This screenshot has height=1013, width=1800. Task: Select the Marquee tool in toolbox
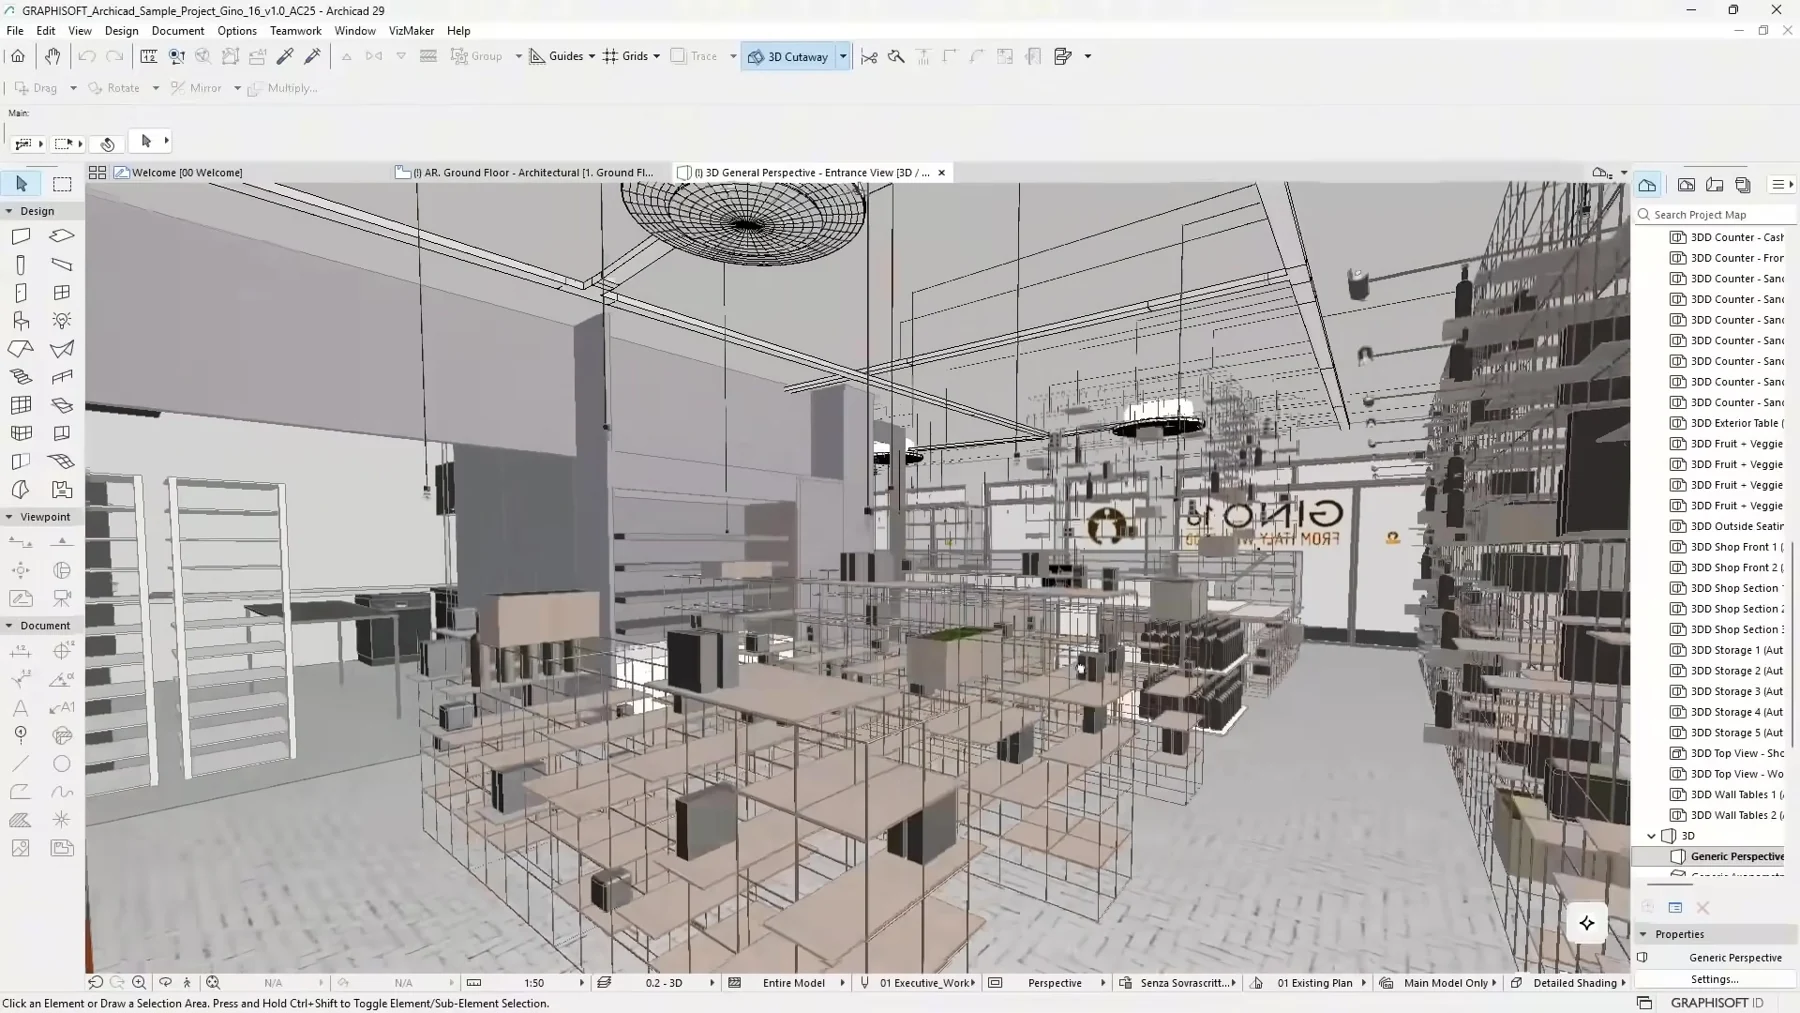62,184
